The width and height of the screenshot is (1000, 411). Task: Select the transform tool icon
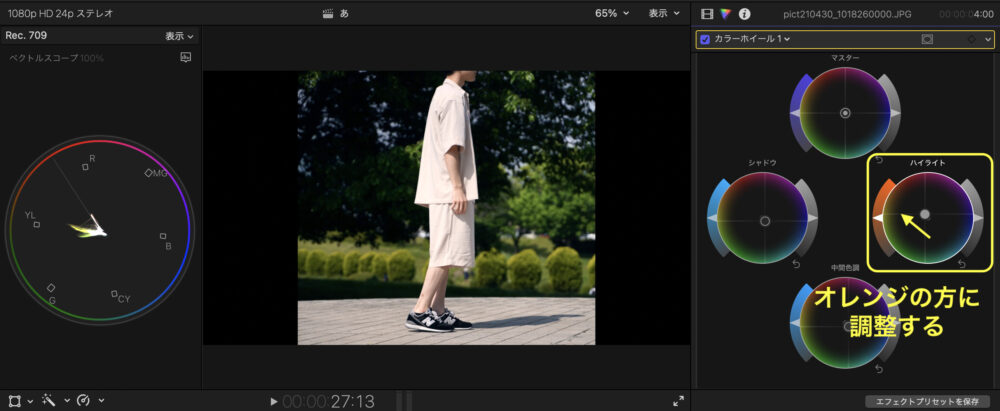[15, 400]
